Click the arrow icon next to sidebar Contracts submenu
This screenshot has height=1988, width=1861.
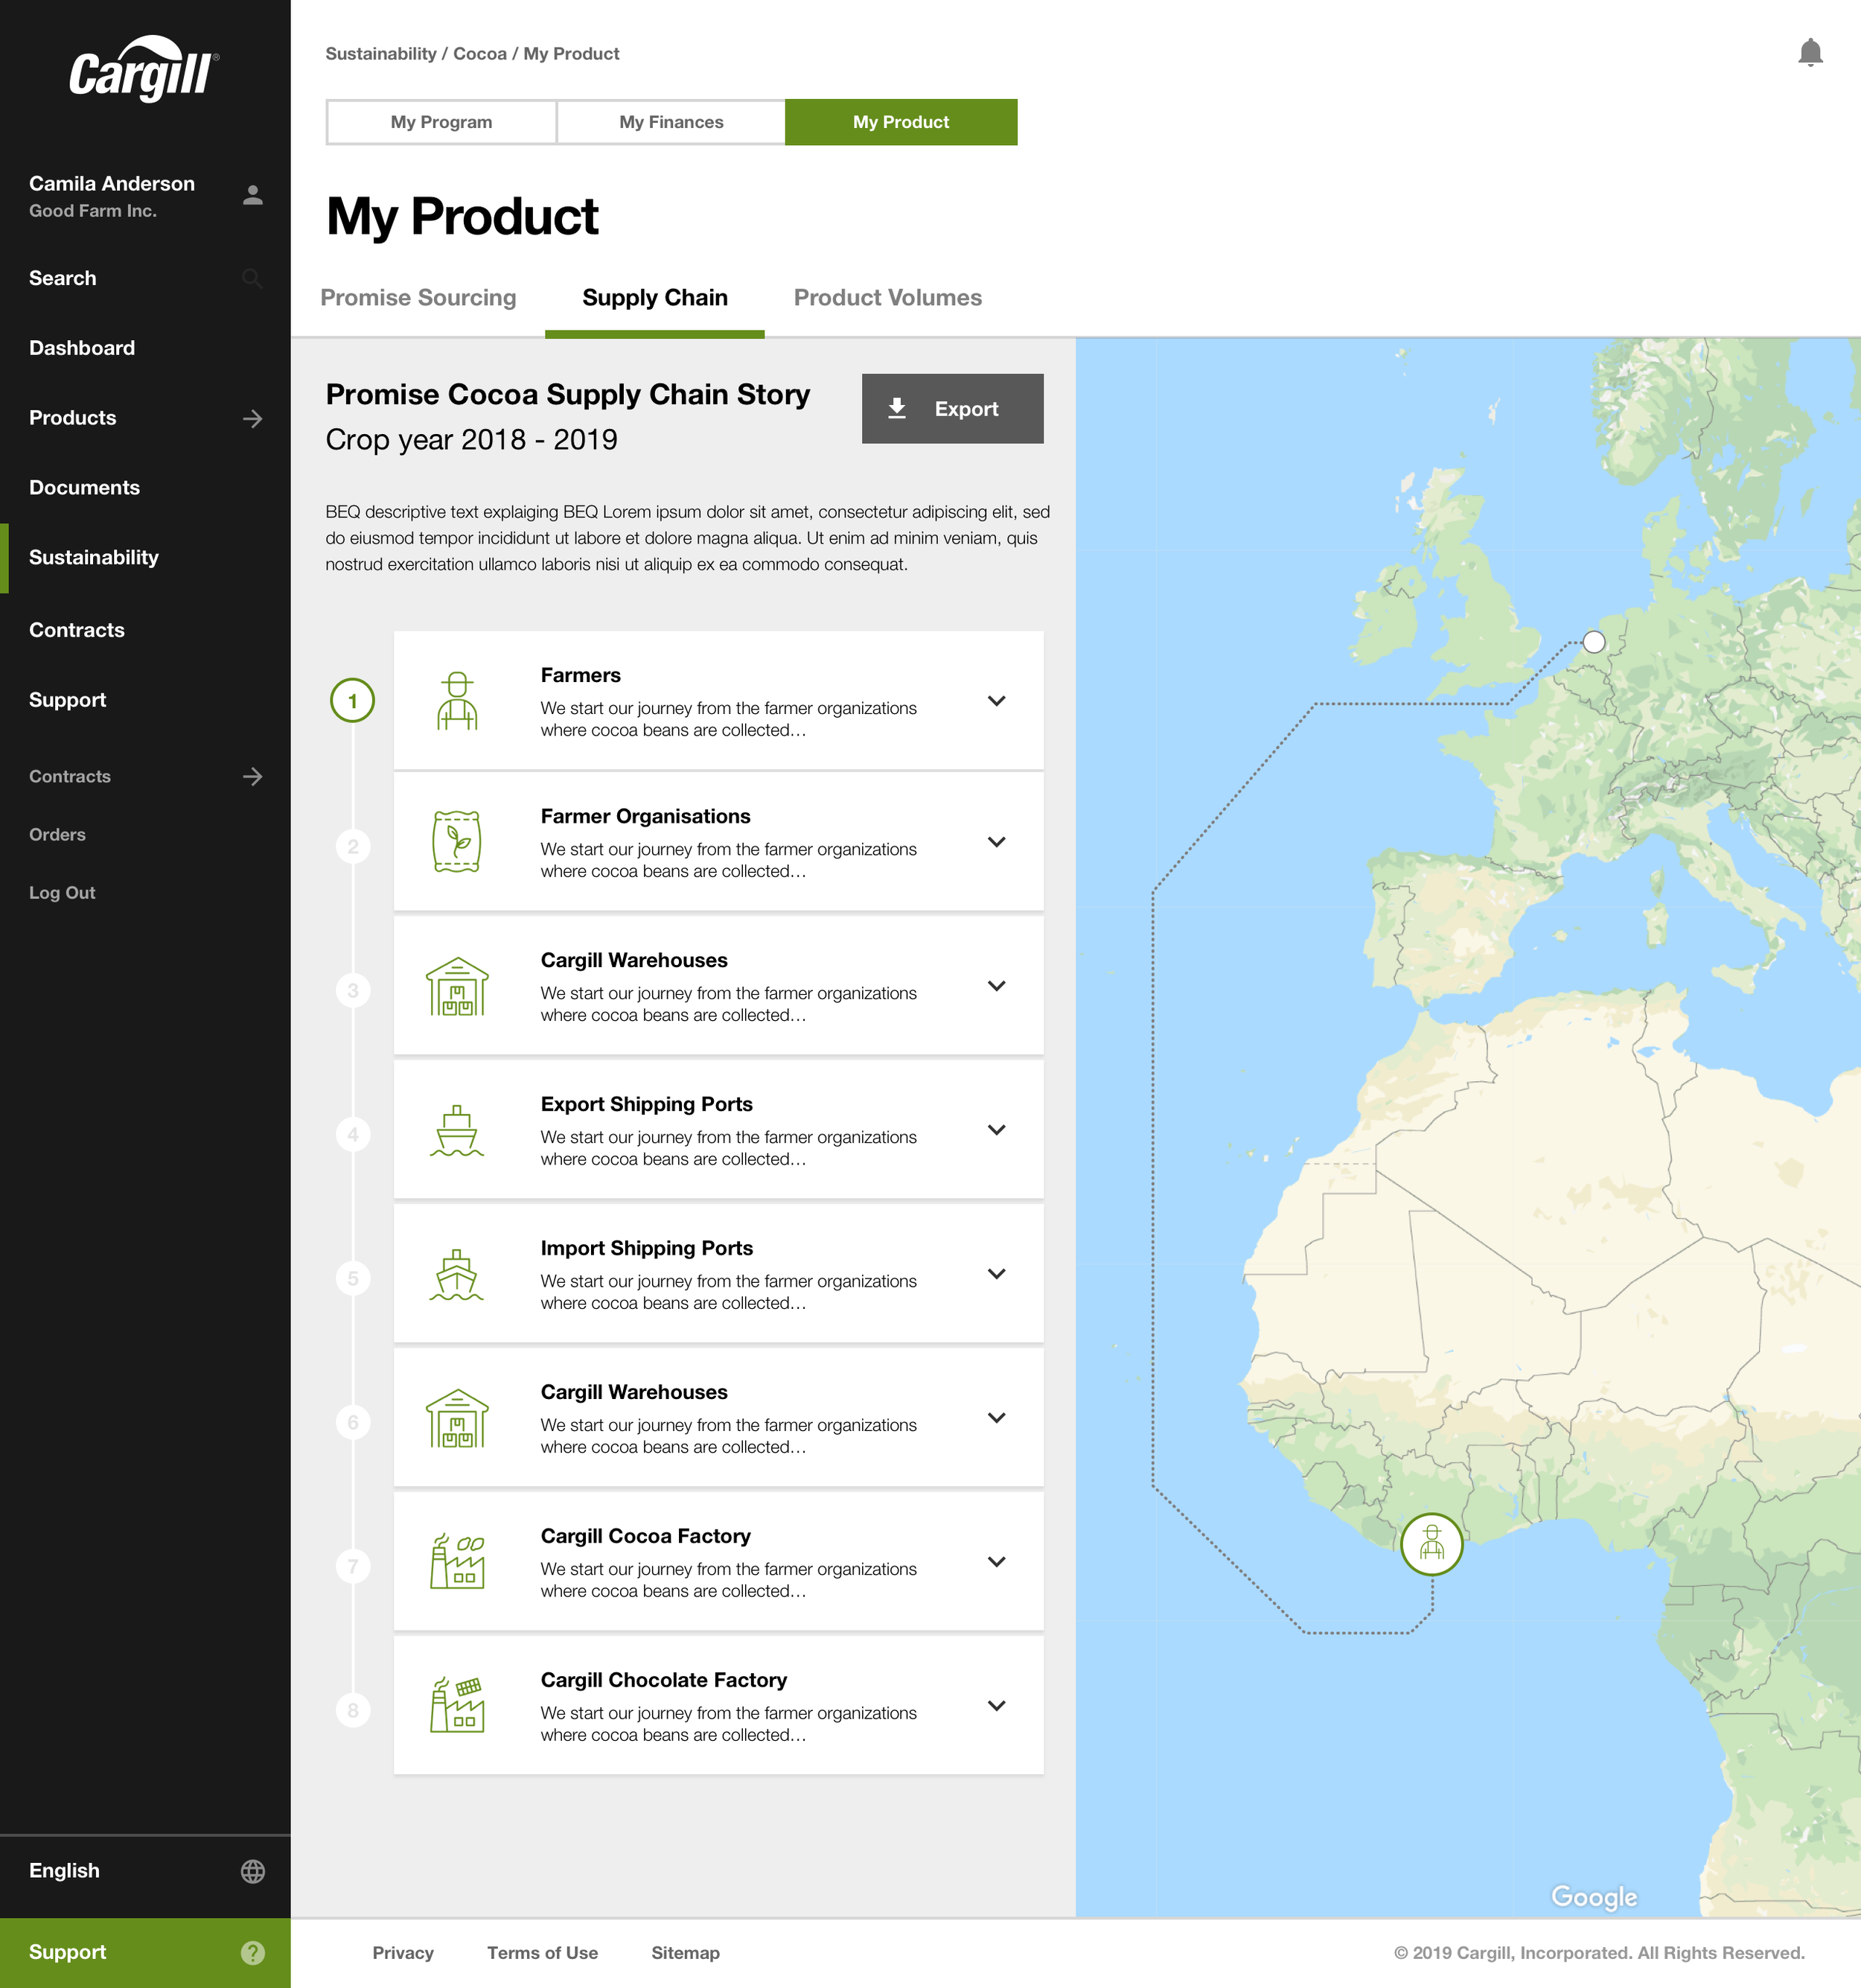[x=253, y=776]
